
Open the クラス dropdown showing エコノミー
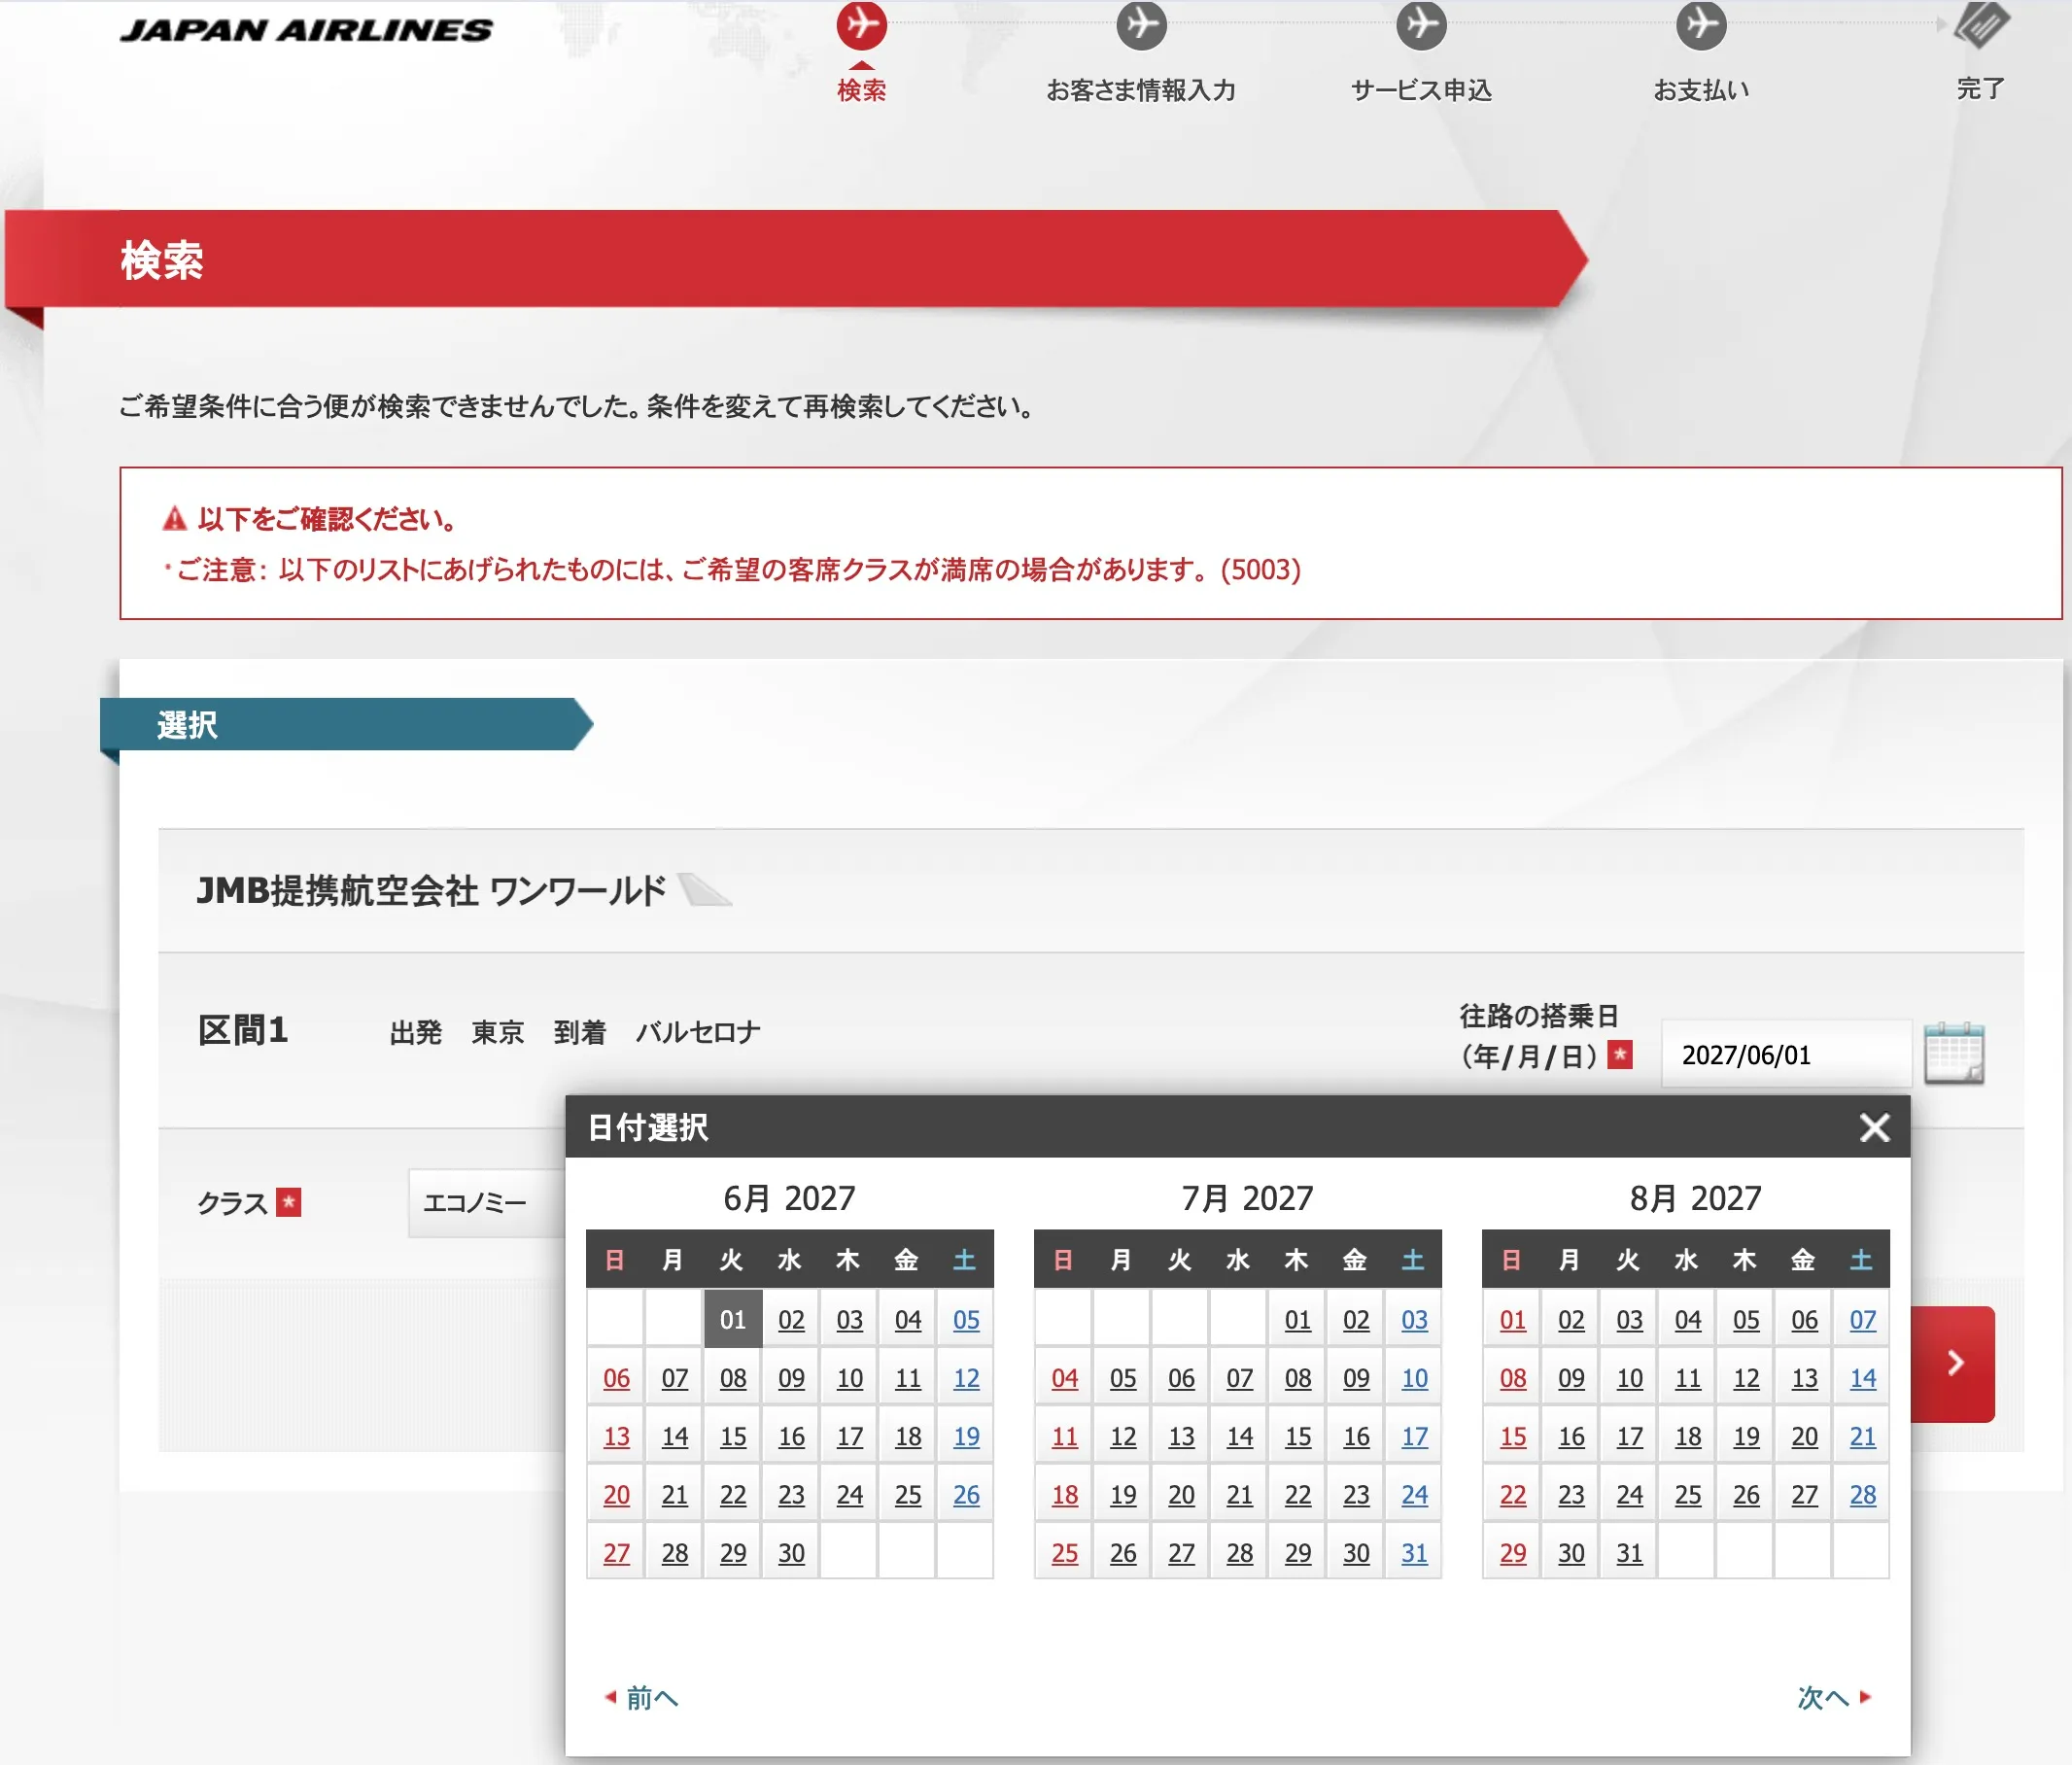pyautogui.click(x=487, y=1202)
